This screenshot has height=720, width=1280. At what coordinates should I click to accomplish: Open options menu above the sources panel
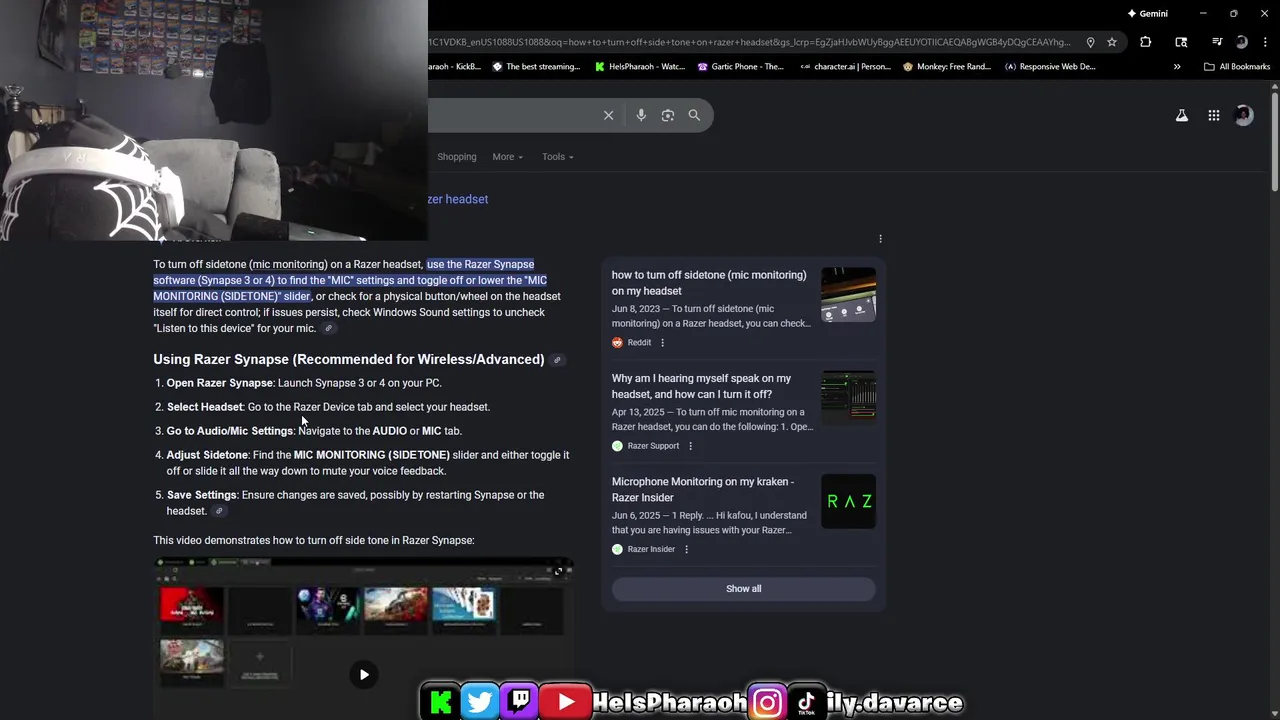coord(880,239)
